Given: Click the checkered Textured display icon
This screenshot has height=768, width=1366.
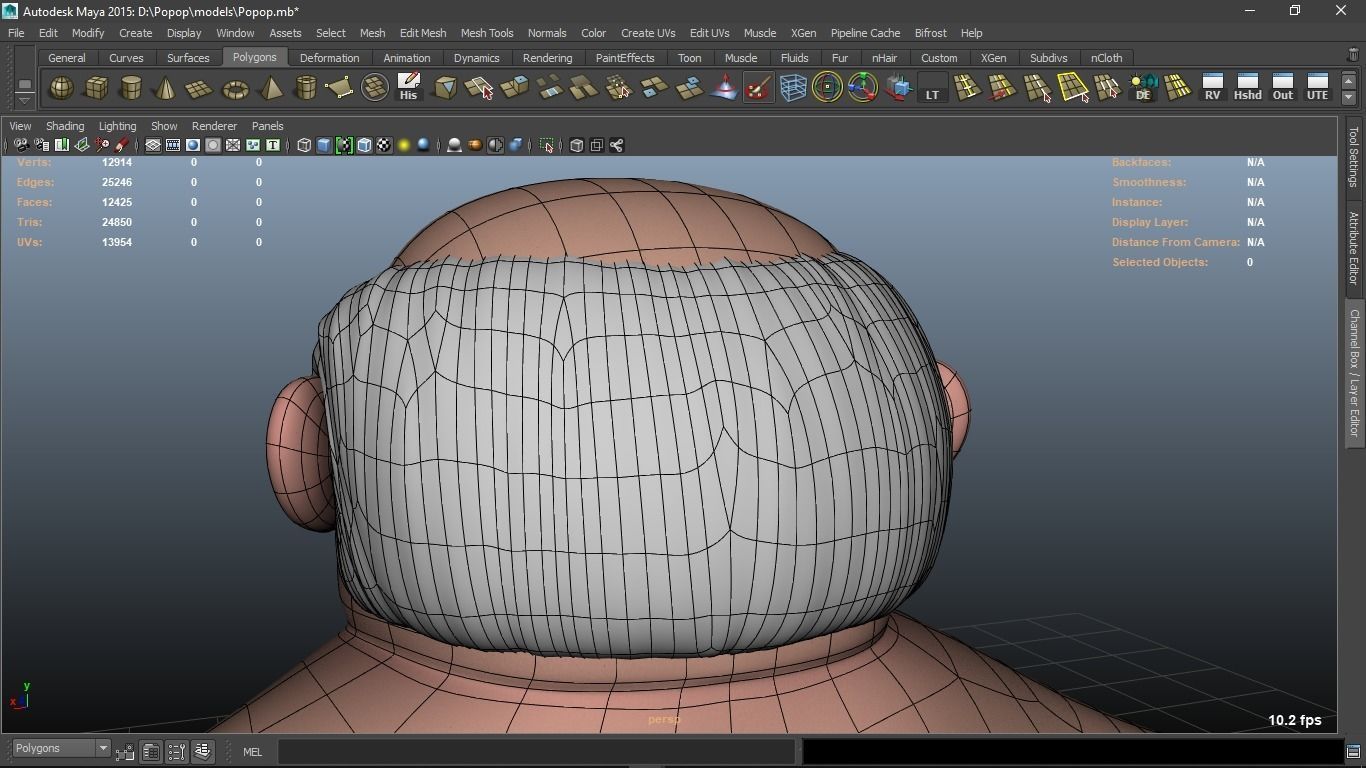Looking at the screenshot, I should pyautogui.click(x=384, y=146).
